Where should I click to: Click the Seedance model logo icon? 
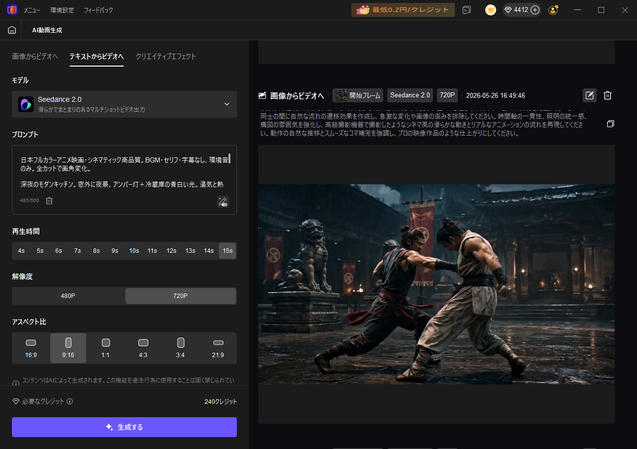tap(26, 104)
